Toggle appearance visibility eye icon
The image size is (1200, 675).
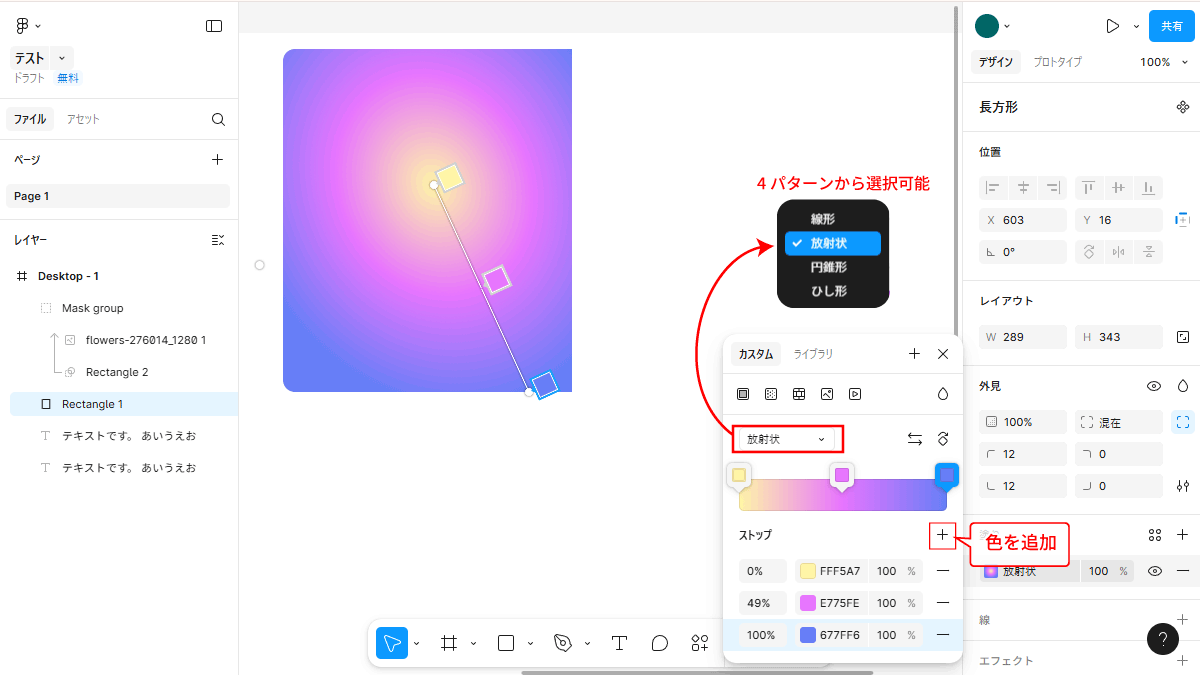1154,386
